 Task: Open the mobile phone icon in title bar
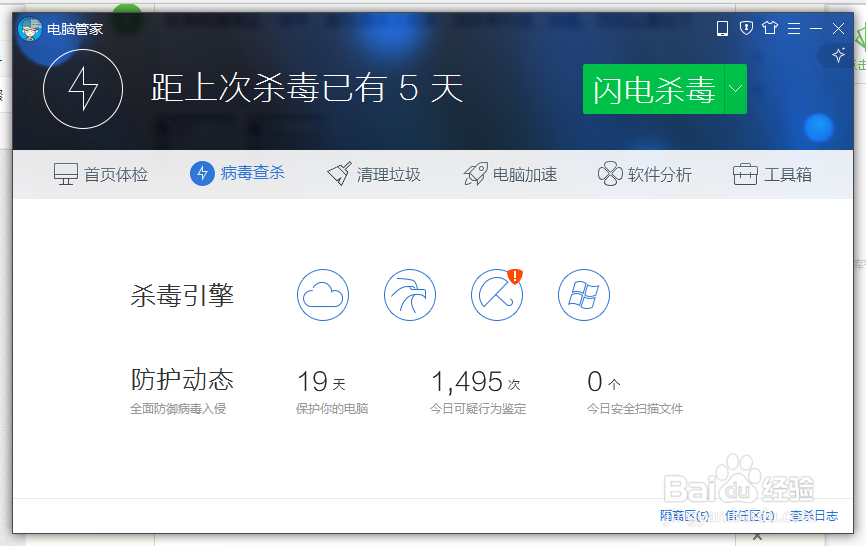(x=722, y=28)
